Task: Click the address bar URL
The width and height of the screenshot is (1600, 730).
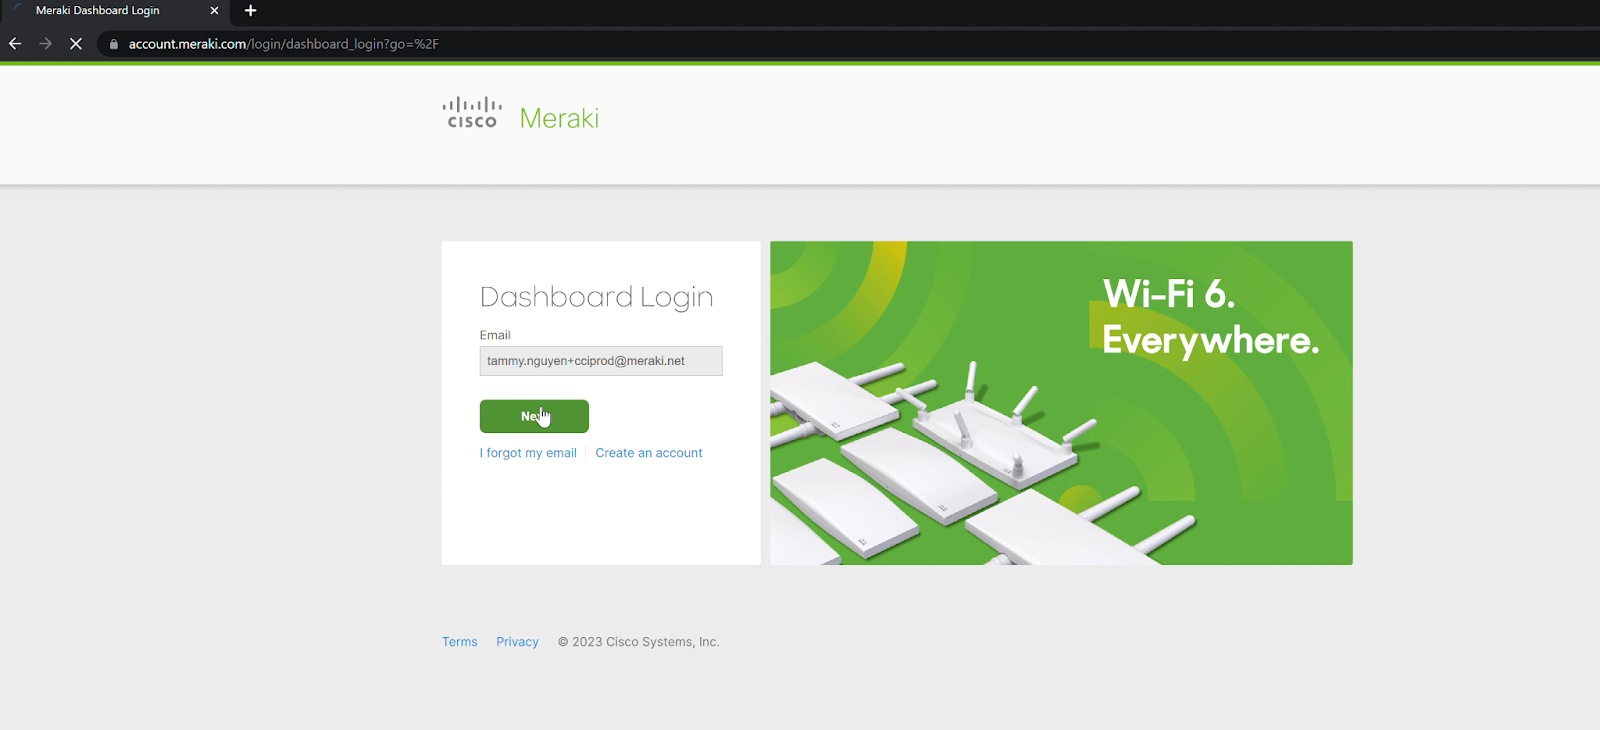Action: [284, 44]
